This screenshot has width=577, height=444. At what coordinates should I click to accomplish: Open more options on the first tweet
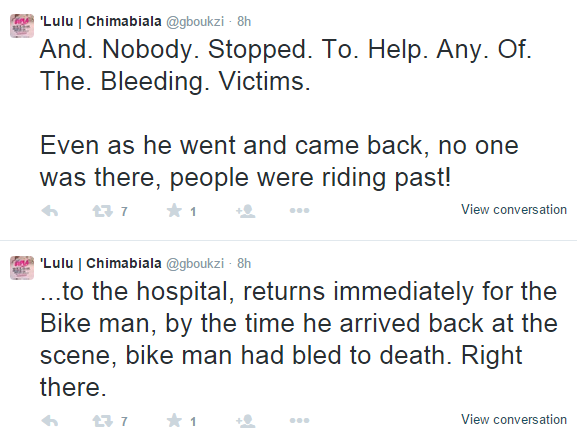[x=299, y=210]
